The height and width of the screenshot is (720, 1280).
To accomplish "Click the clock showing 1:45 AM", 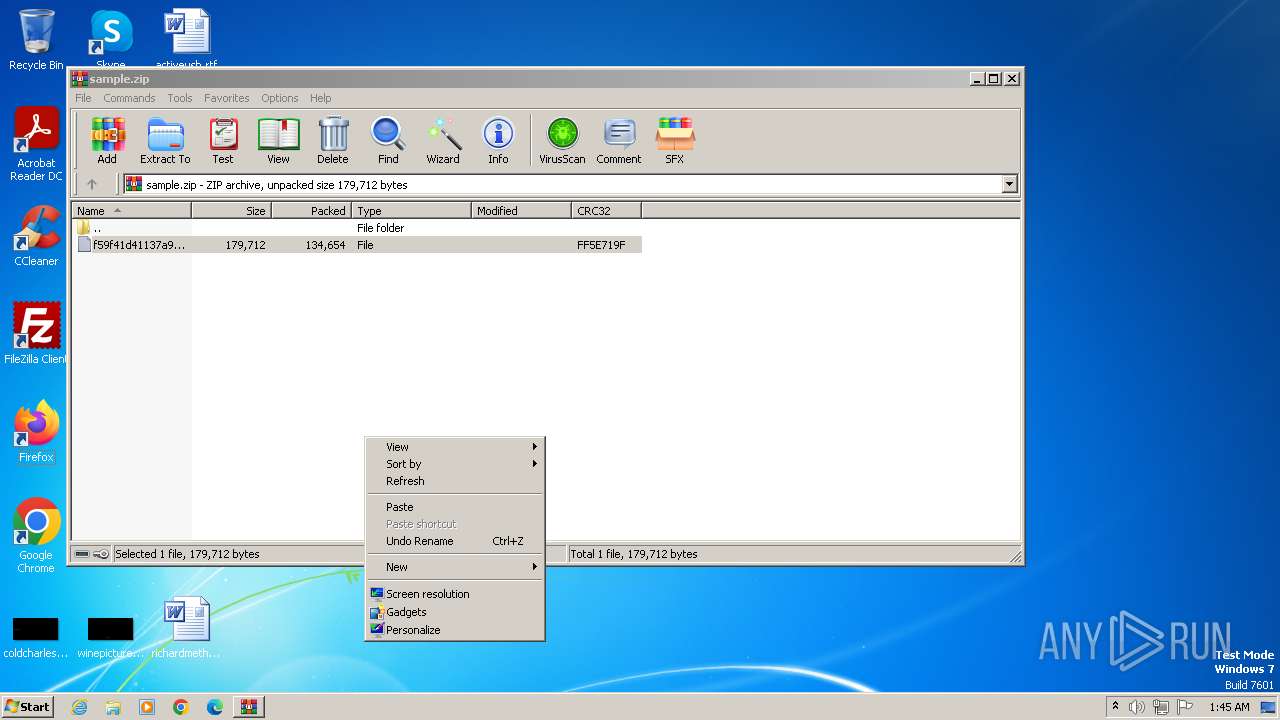I will click(1229, 707).
